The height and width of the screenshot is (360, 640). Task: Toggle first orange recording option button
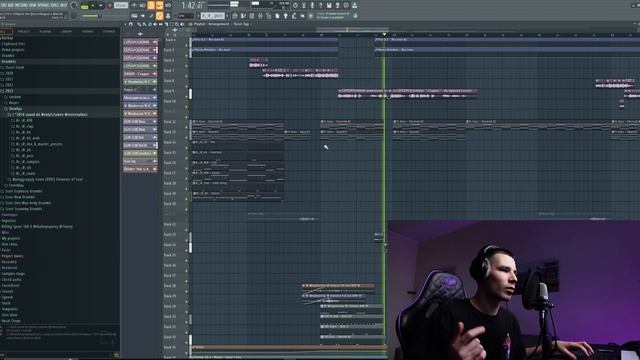(x=151, y=5)
